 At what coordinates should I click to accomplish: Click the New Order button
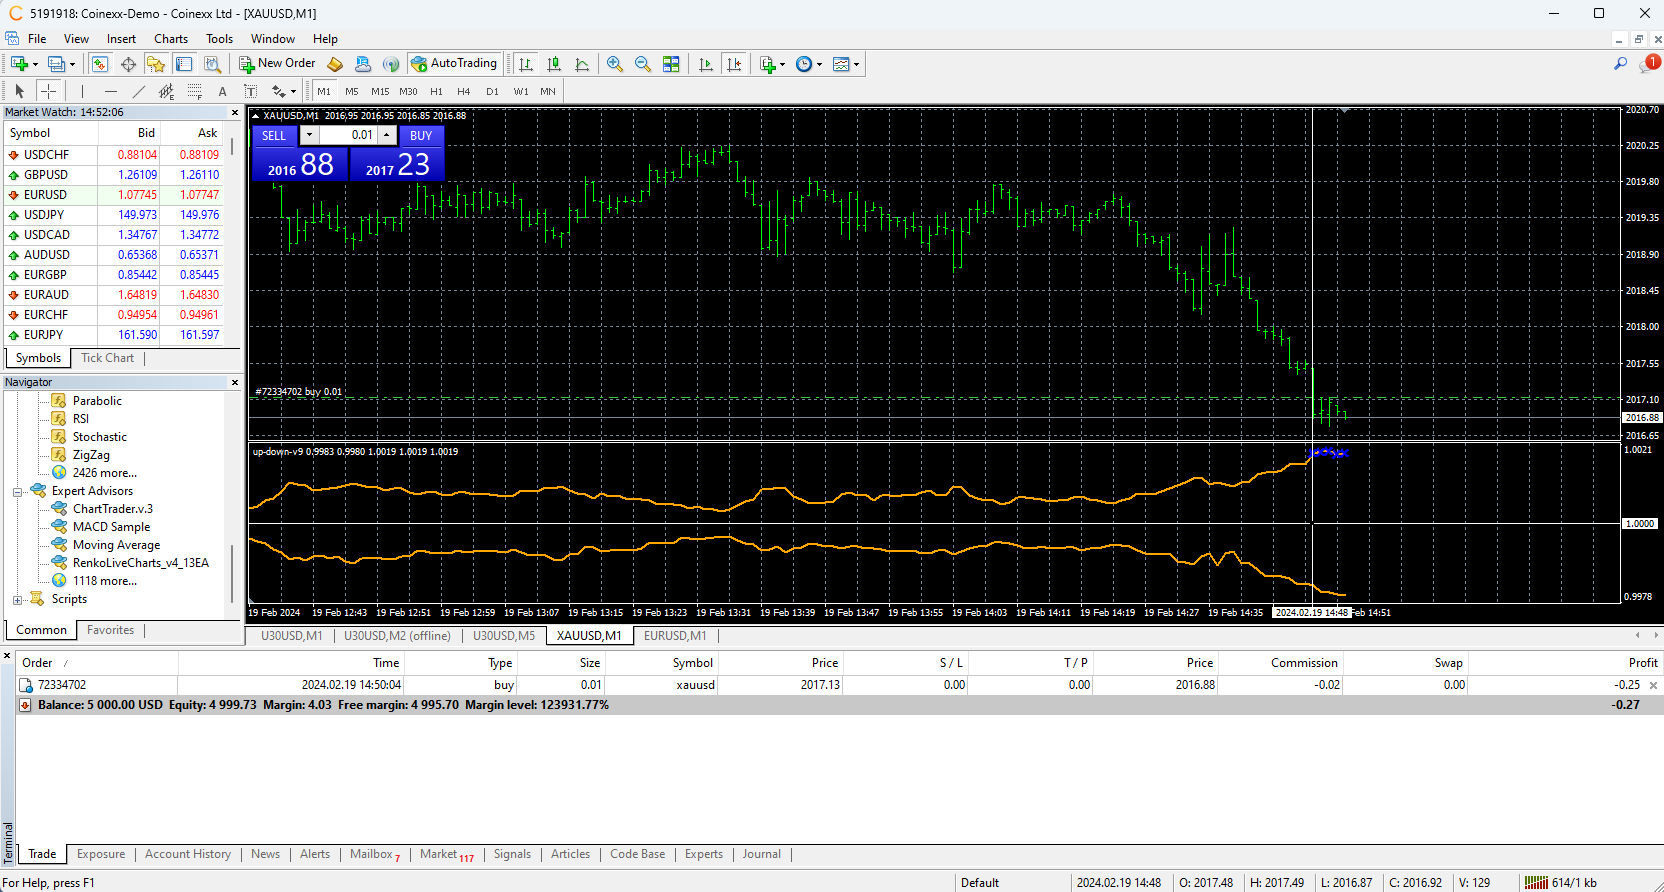(x=277, y=64)
